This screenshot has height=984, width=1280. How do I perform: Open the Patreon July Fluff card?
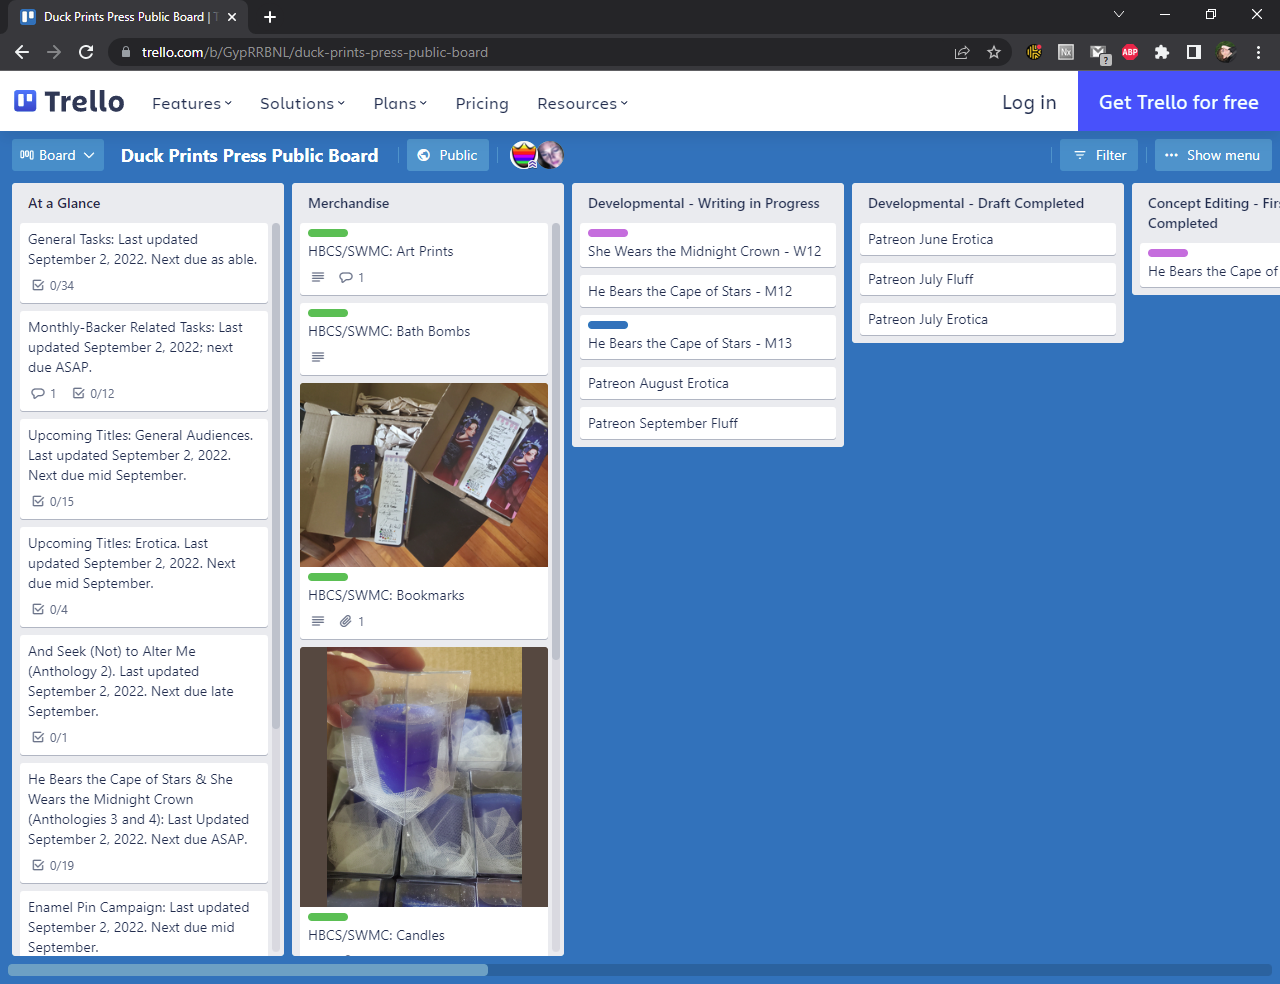pos(988,279)
